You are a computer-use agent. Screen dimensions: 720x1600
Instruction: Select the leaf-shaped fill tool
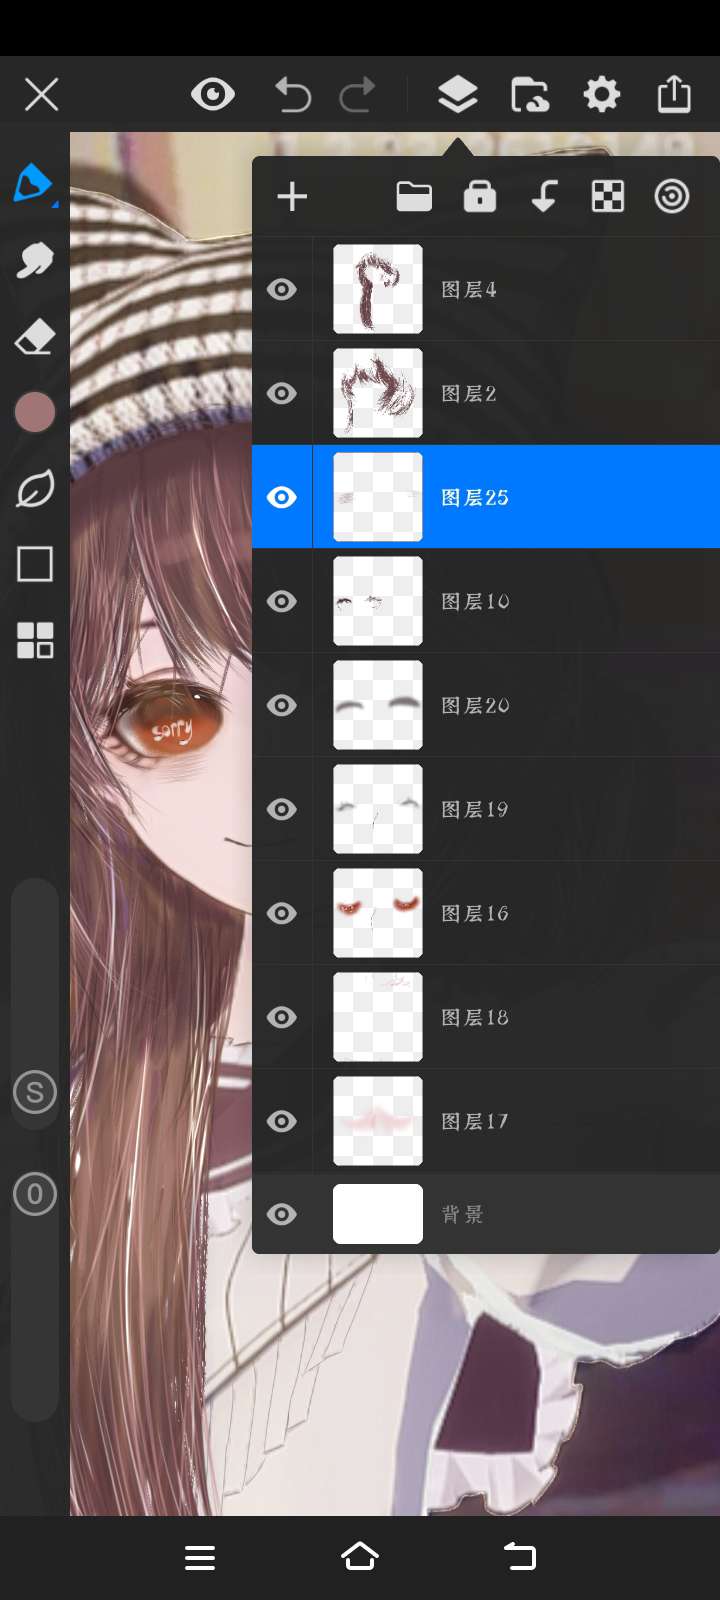point(35,489)
